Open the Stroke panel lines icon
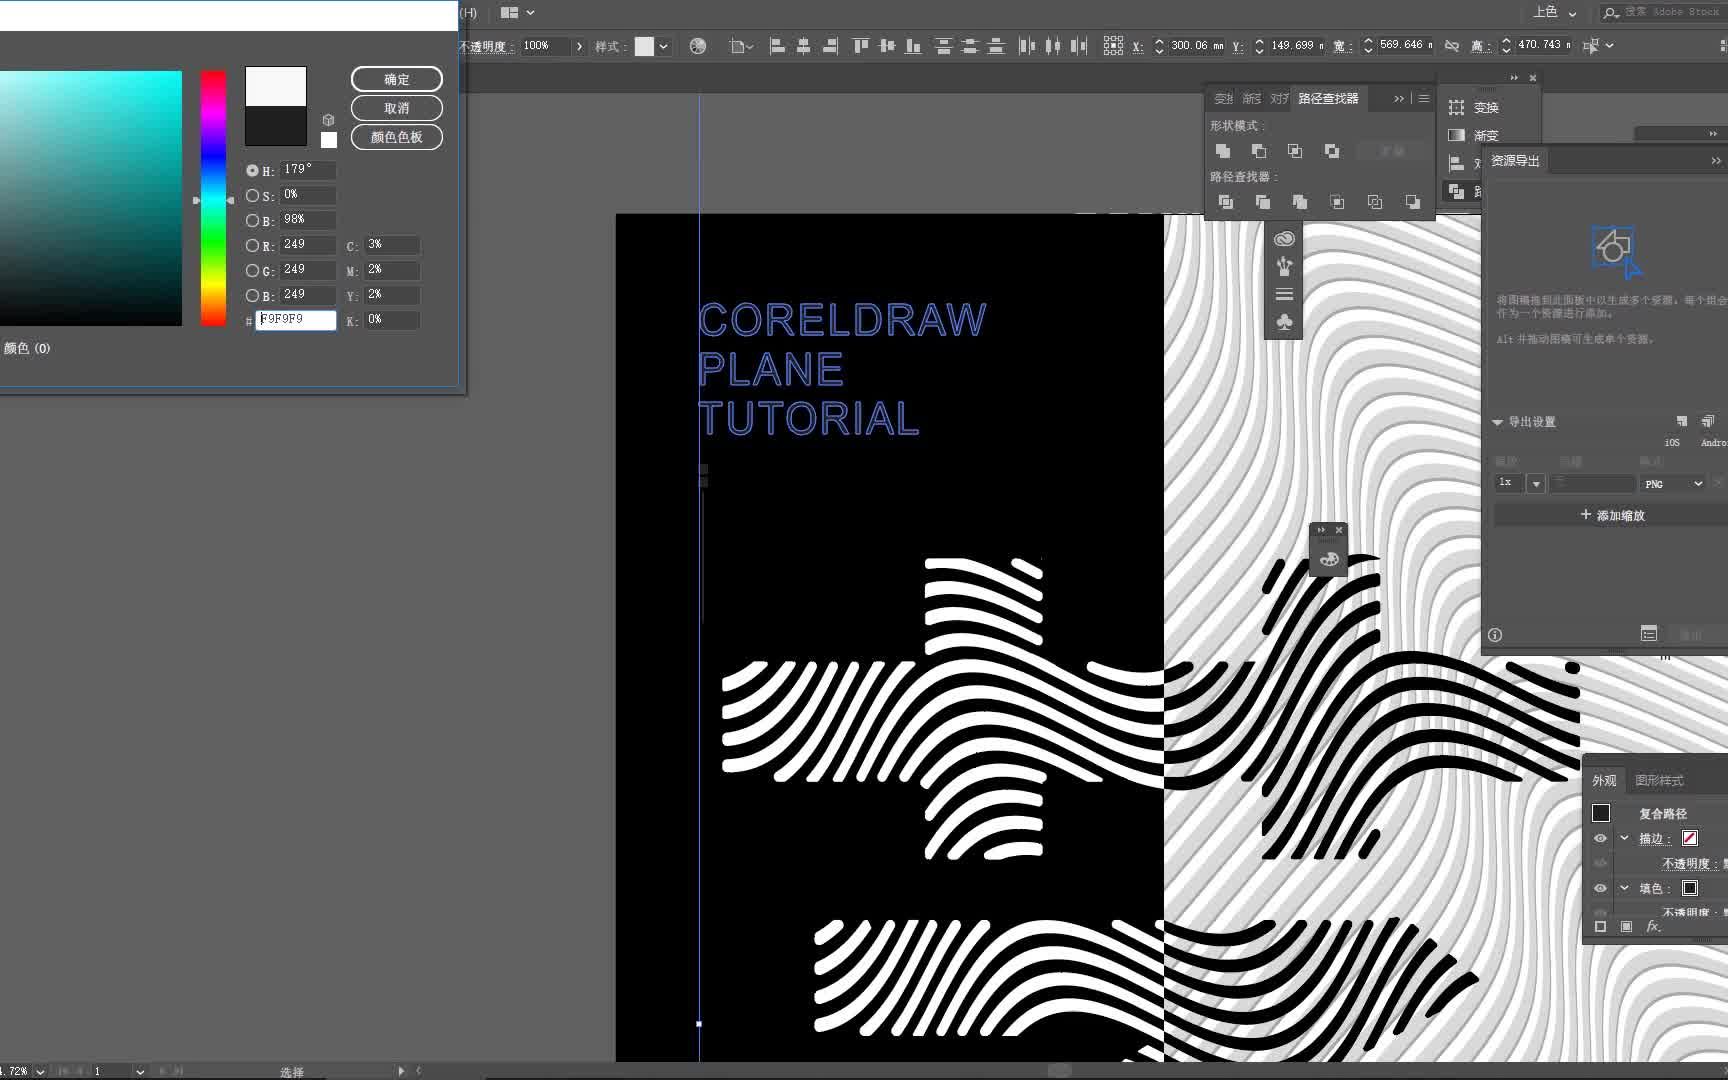This screenshot has height=1080, width=1728. click(1284, 294)
